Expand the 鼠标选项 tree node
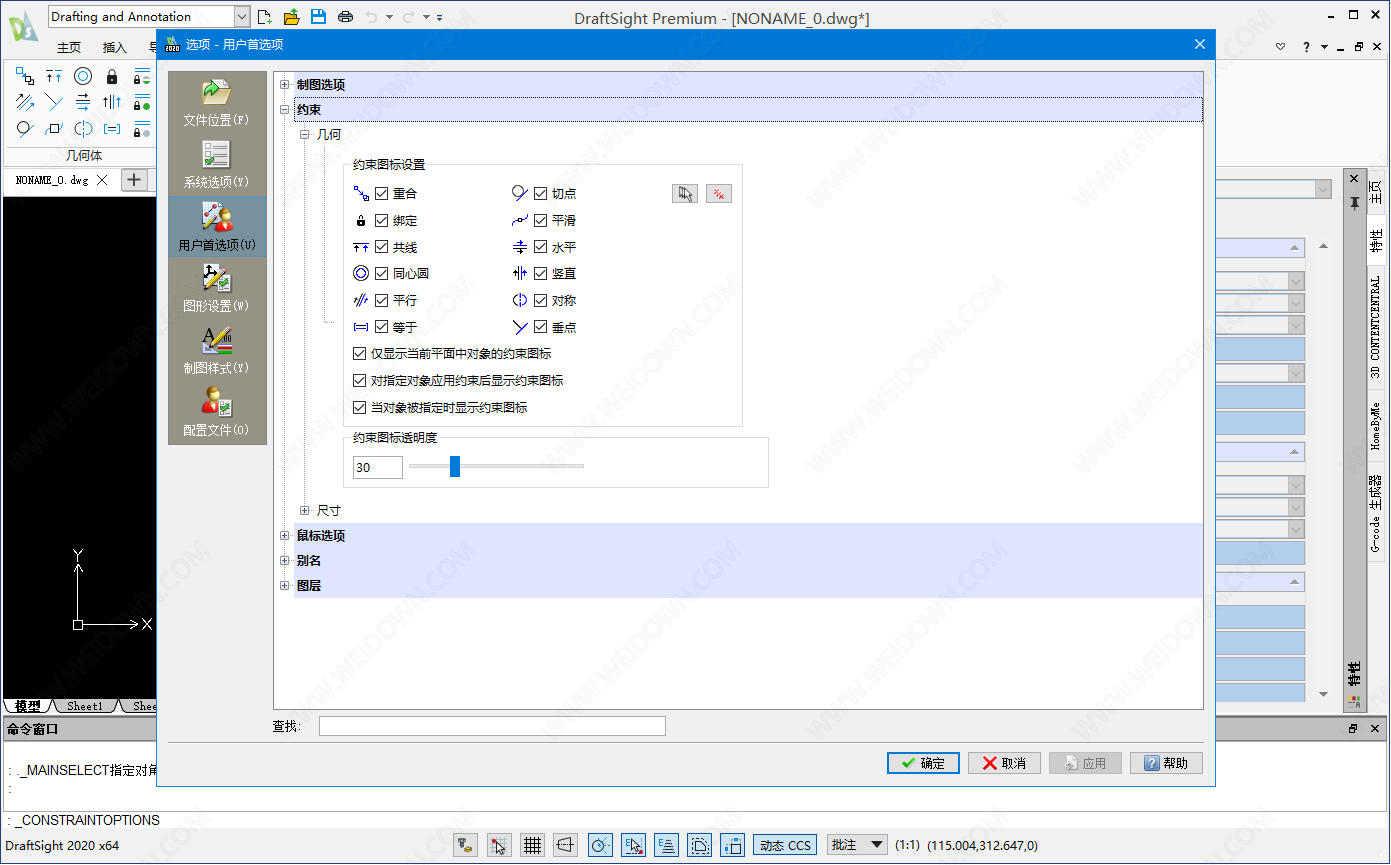The height and width of the screenshot is (865, 1391). (x=285, y=536)
